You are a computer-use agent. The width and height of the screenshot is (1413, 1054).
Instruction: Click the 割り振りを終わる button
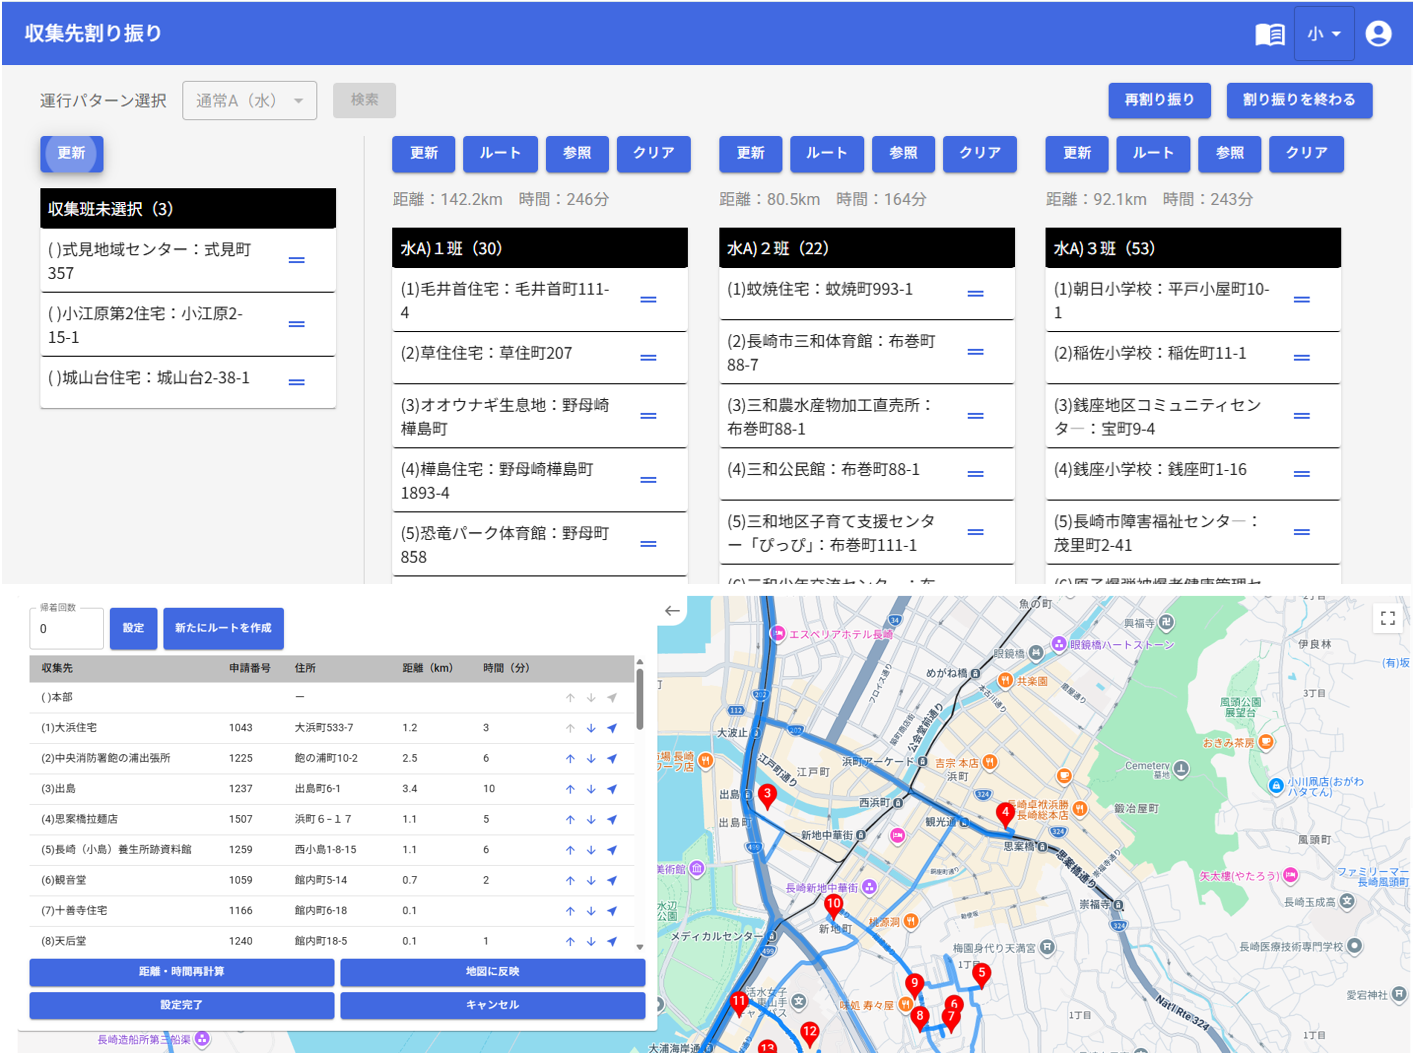[x=1299, y=100]
